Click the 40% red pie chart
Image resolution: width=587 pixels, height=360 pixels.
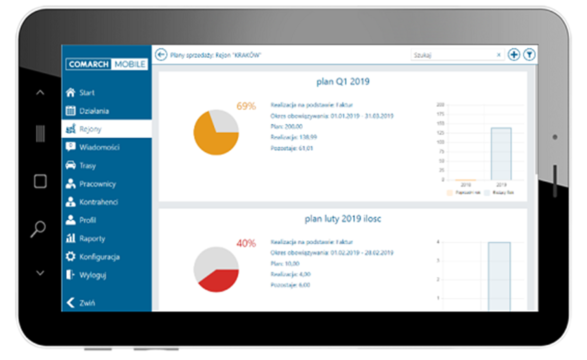(x=216, y=269)
